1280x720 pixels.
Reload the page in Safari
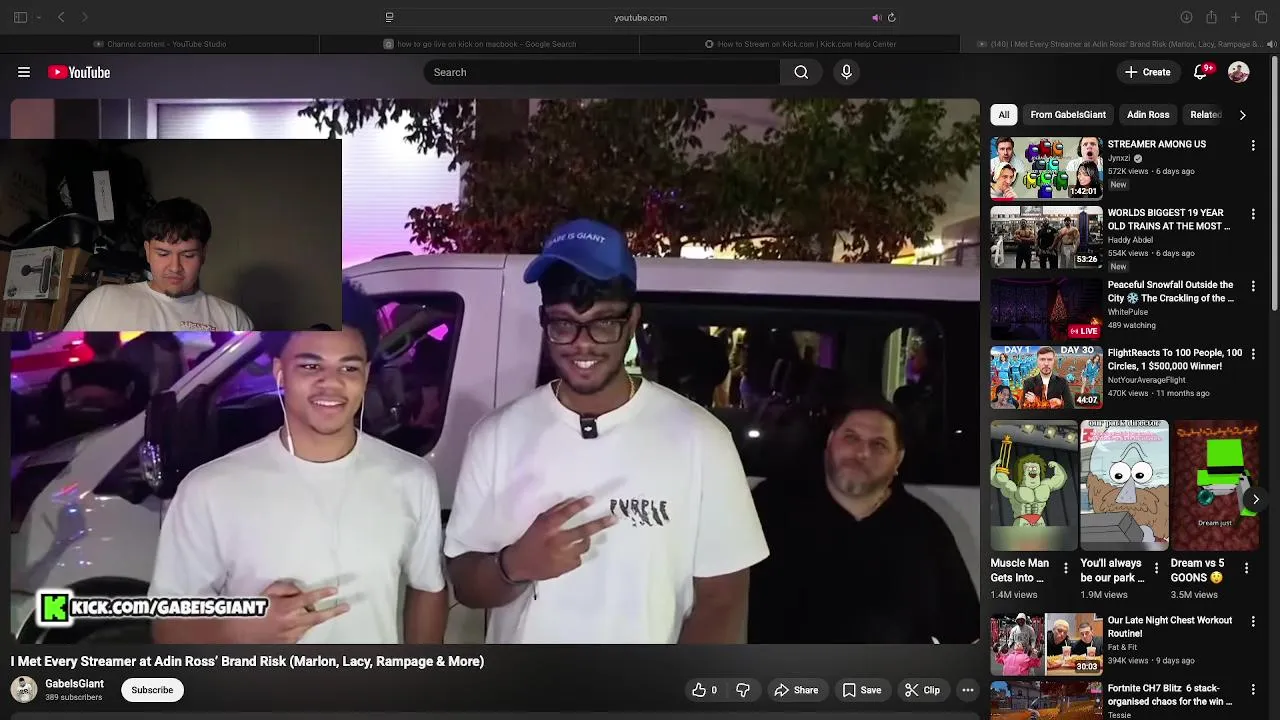click(x=892, y=17)
